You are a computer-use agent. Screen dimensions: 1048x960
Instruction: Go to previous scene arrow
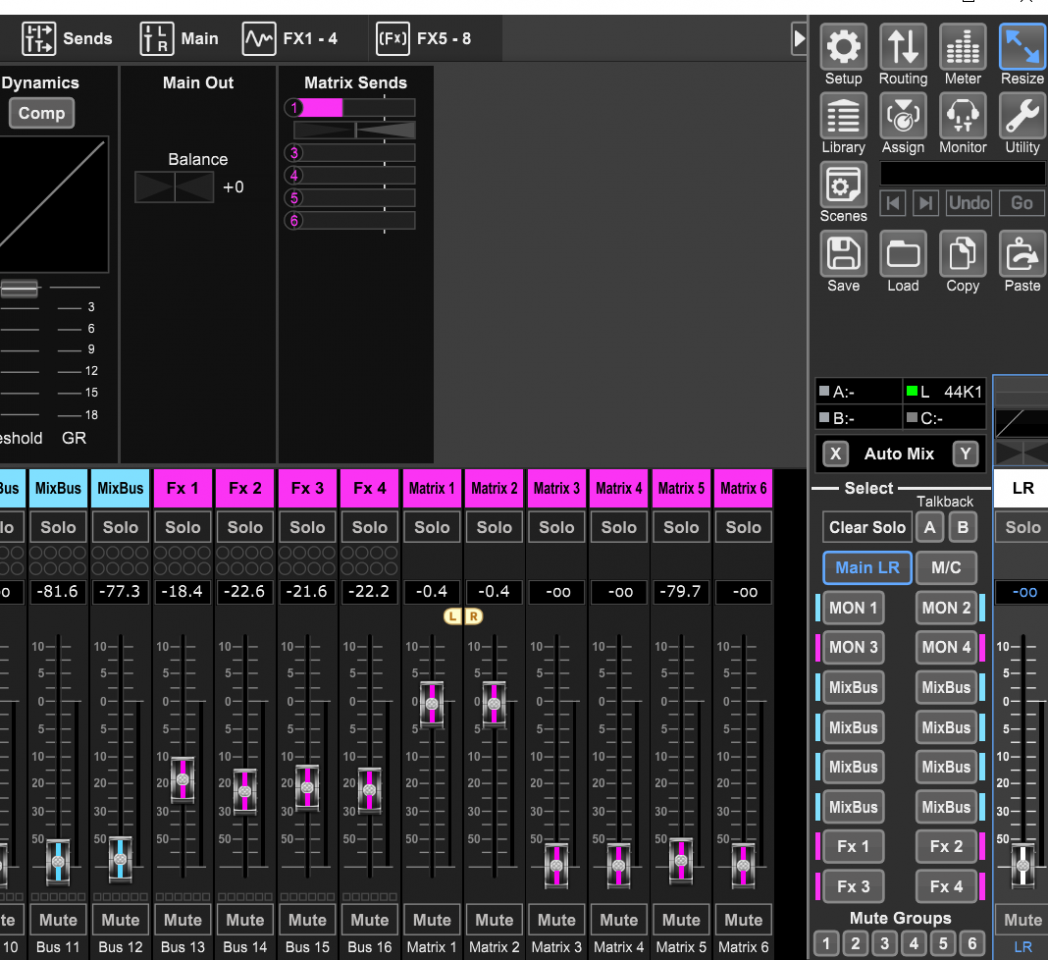pos(893,203)
